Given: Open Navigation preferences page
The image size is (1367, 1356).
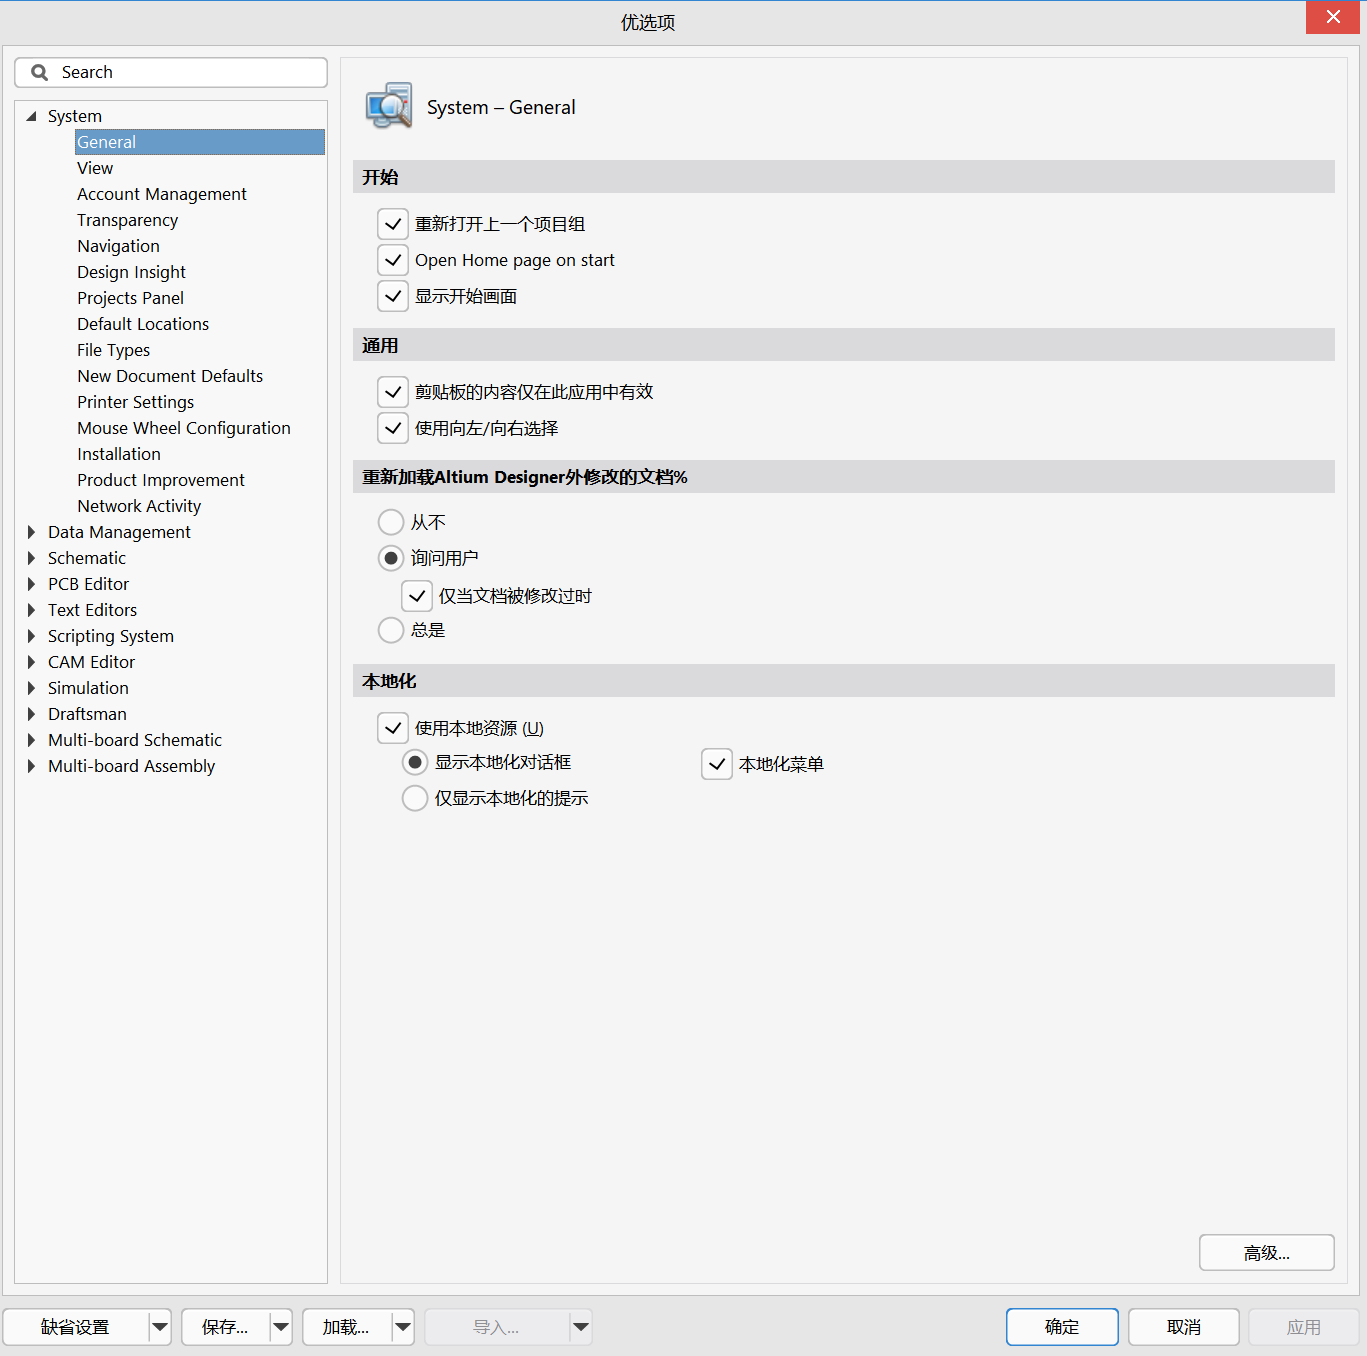Looking at the screenshot, I should click(x=118, y=246).
